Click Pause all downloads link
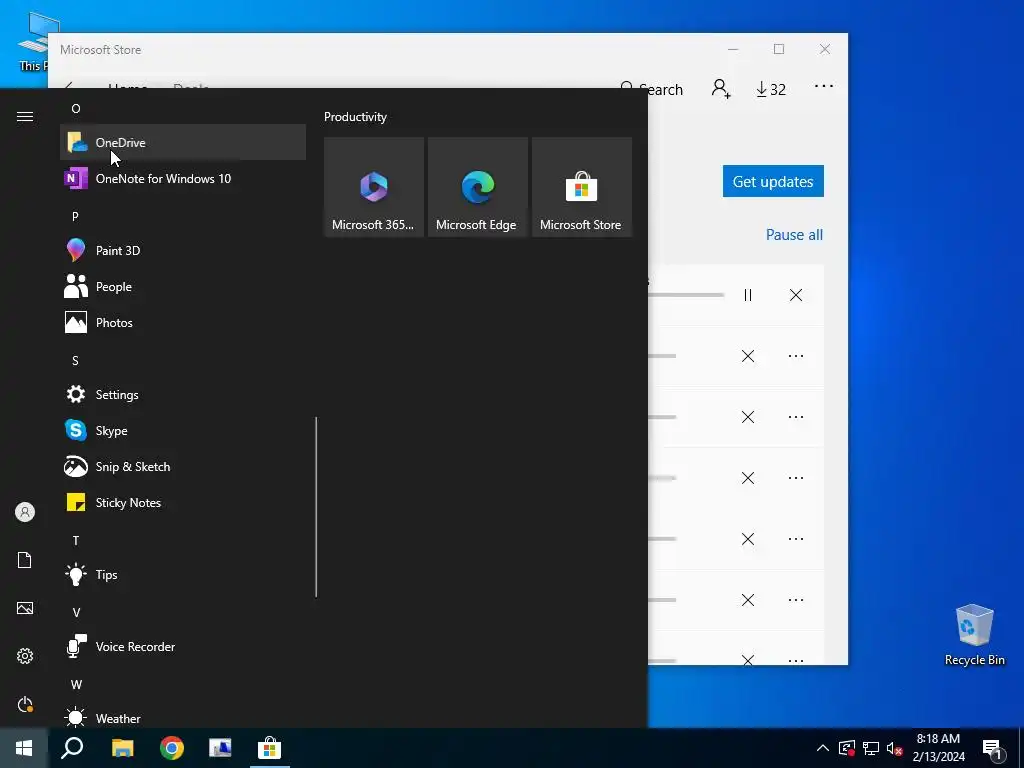Viewport: 1024px width, 768px height. pyautogui.click(x=794, y=234)
